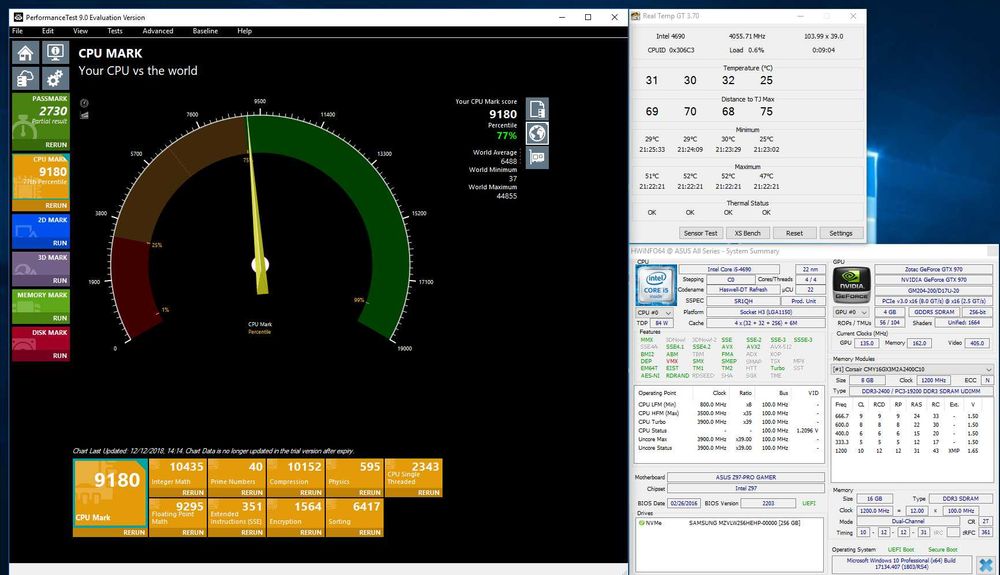This screenshot has width=1000, height=575.
Task: Open the Tests menu
Action: click(115, 31)
